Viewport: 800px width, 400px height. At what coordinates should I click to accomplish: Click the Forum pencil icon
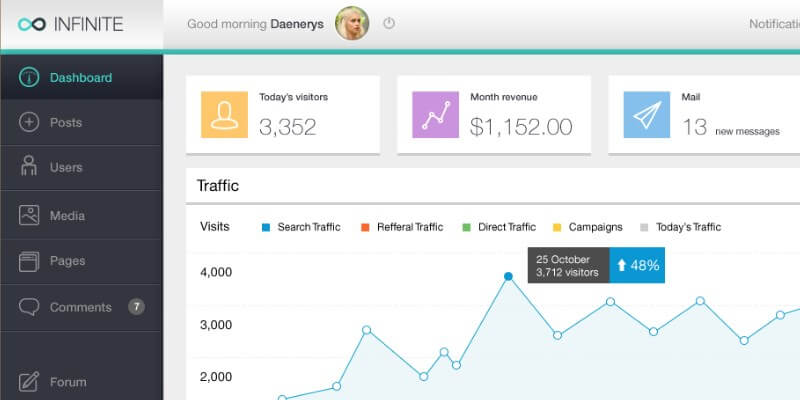click(x=29, y=382)
